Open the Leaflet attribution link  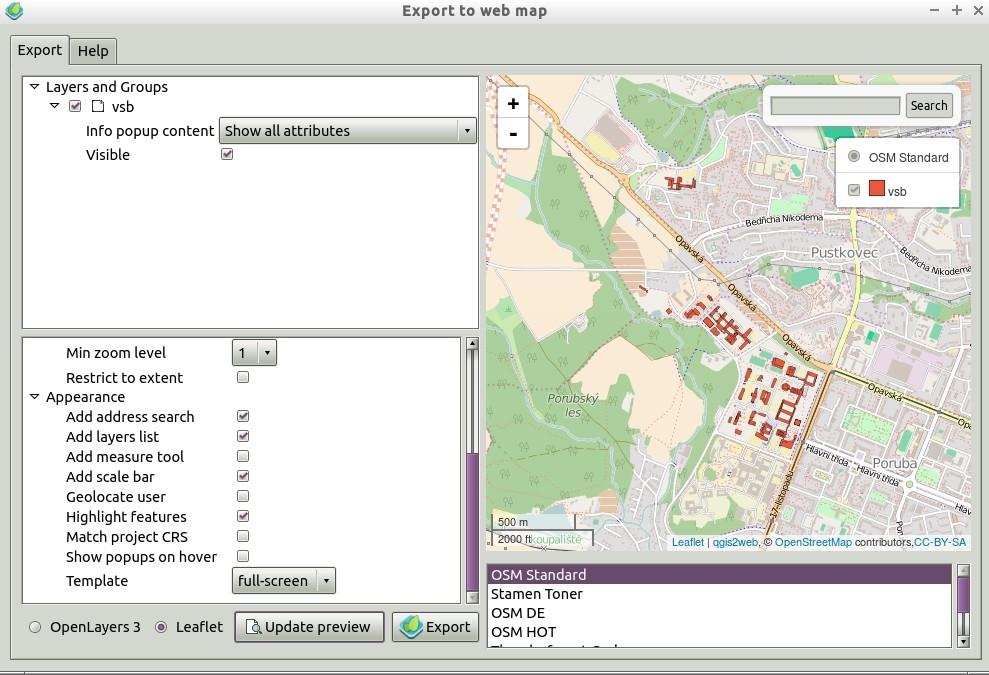688,542
